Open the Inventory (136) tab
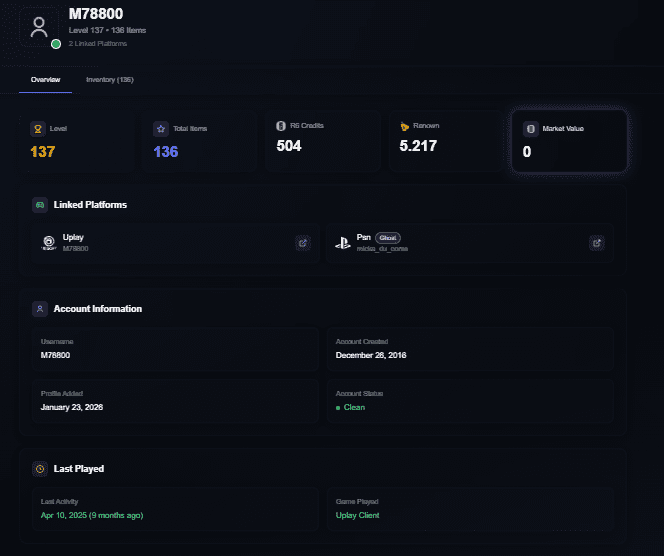 click(110, 79)
